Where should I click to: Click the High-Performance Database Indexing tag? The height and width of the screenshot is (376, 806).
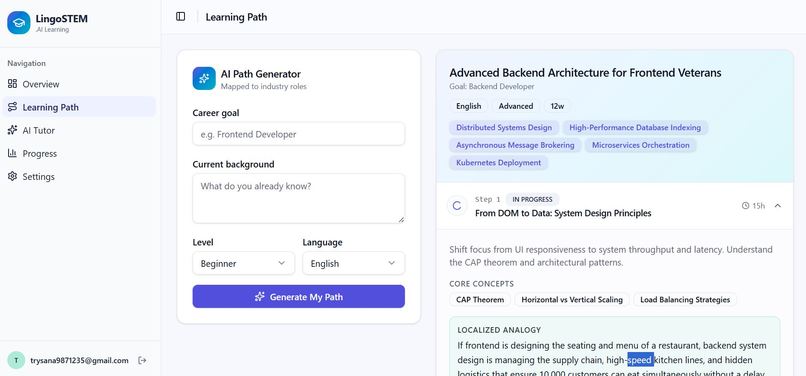635,128
